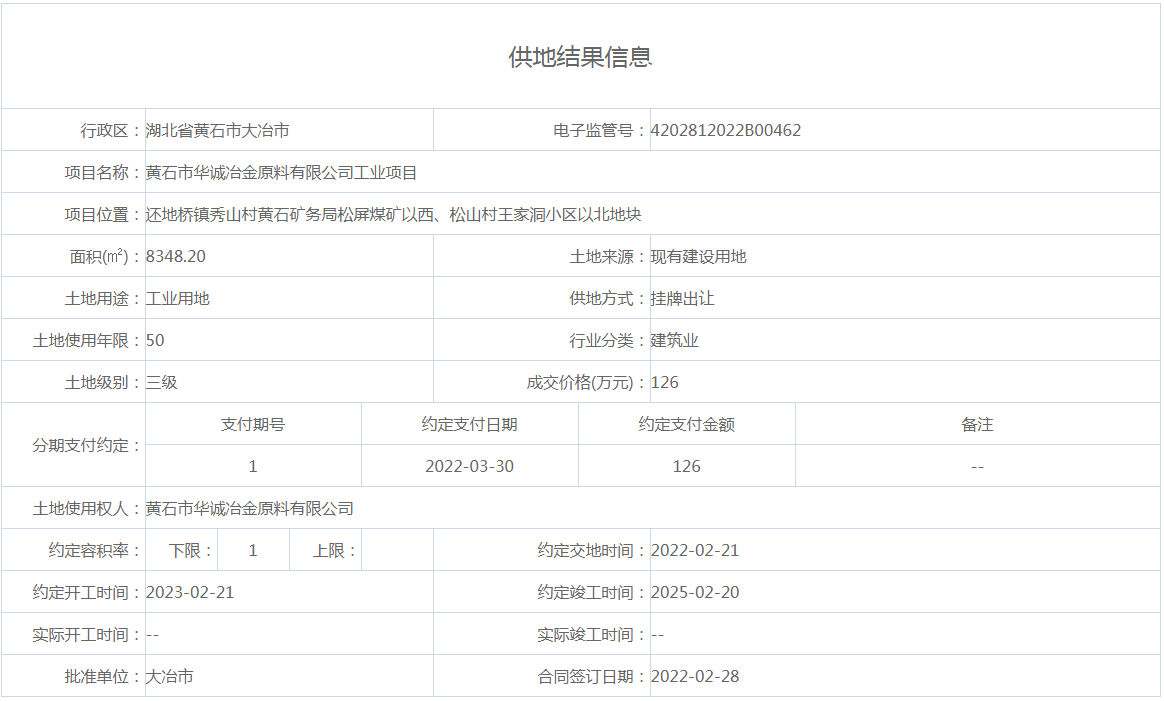
Task: Click the 分期支付约定 label
Action: (x=86, y=446)
